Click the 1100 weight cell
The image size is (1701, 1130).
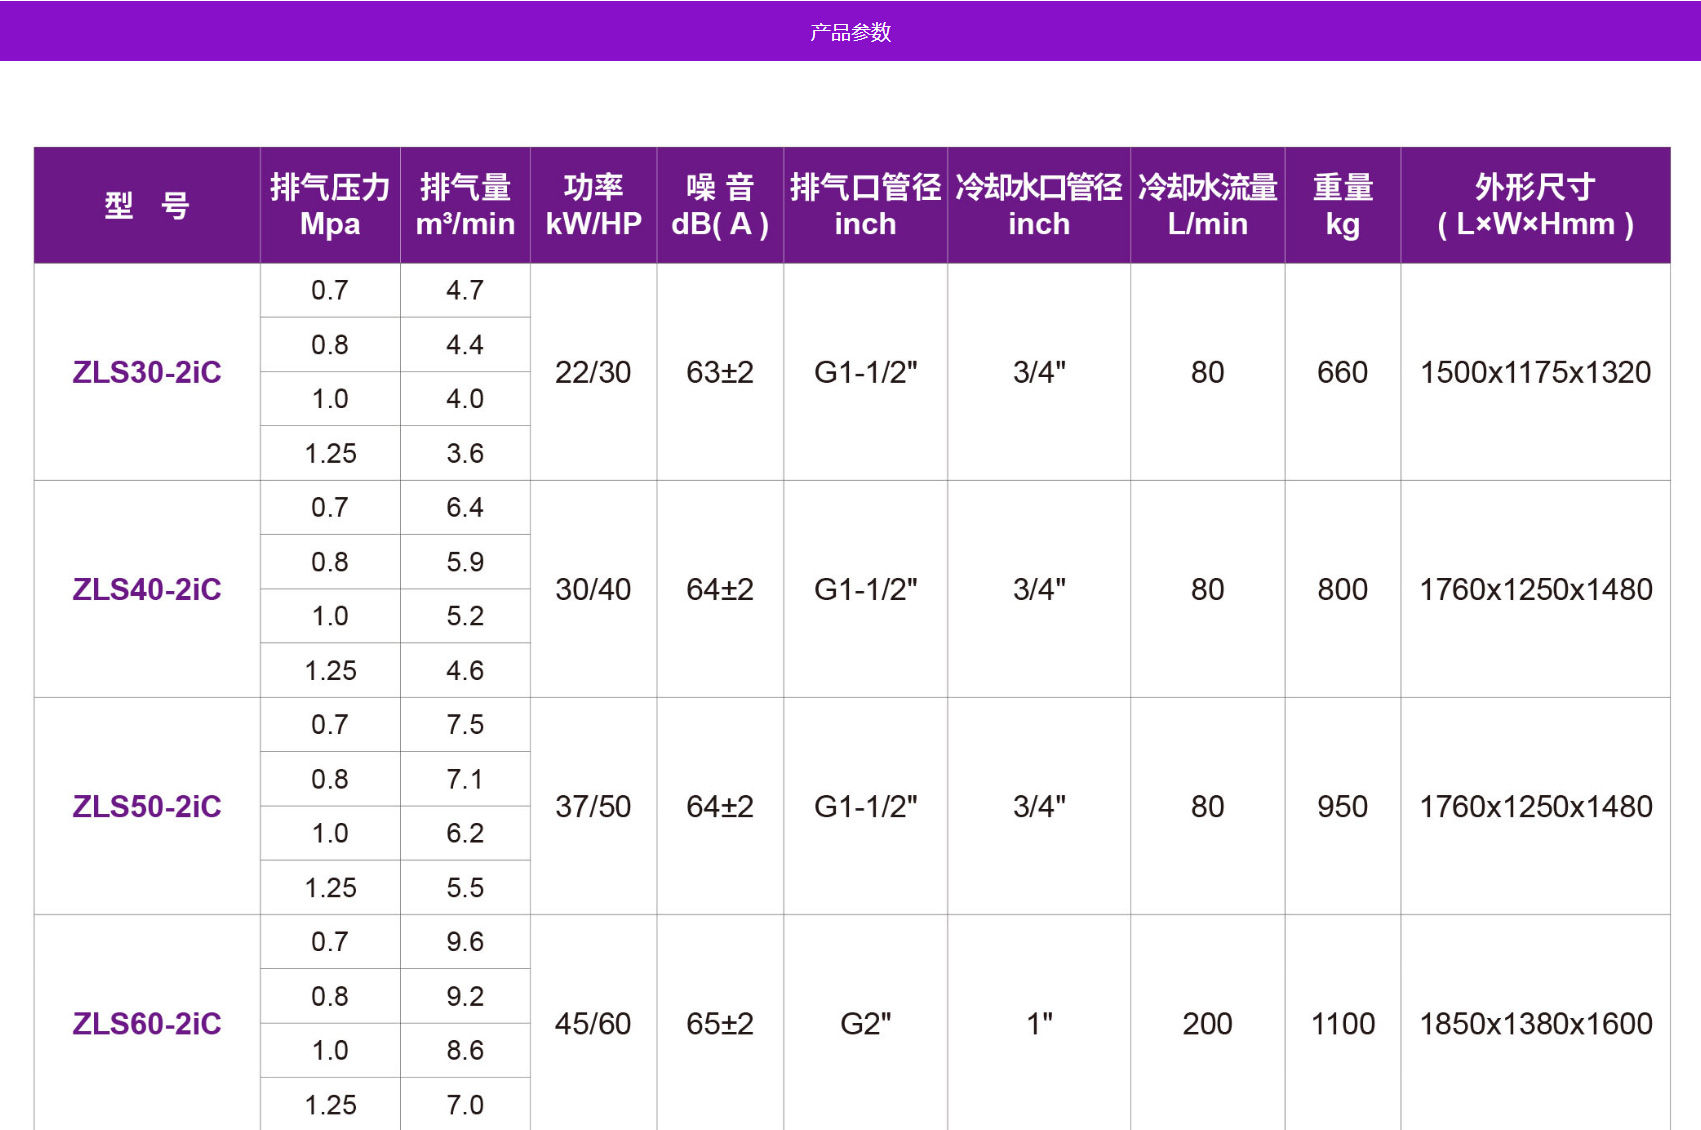pyautogui.click(x=1342, y=1023)
